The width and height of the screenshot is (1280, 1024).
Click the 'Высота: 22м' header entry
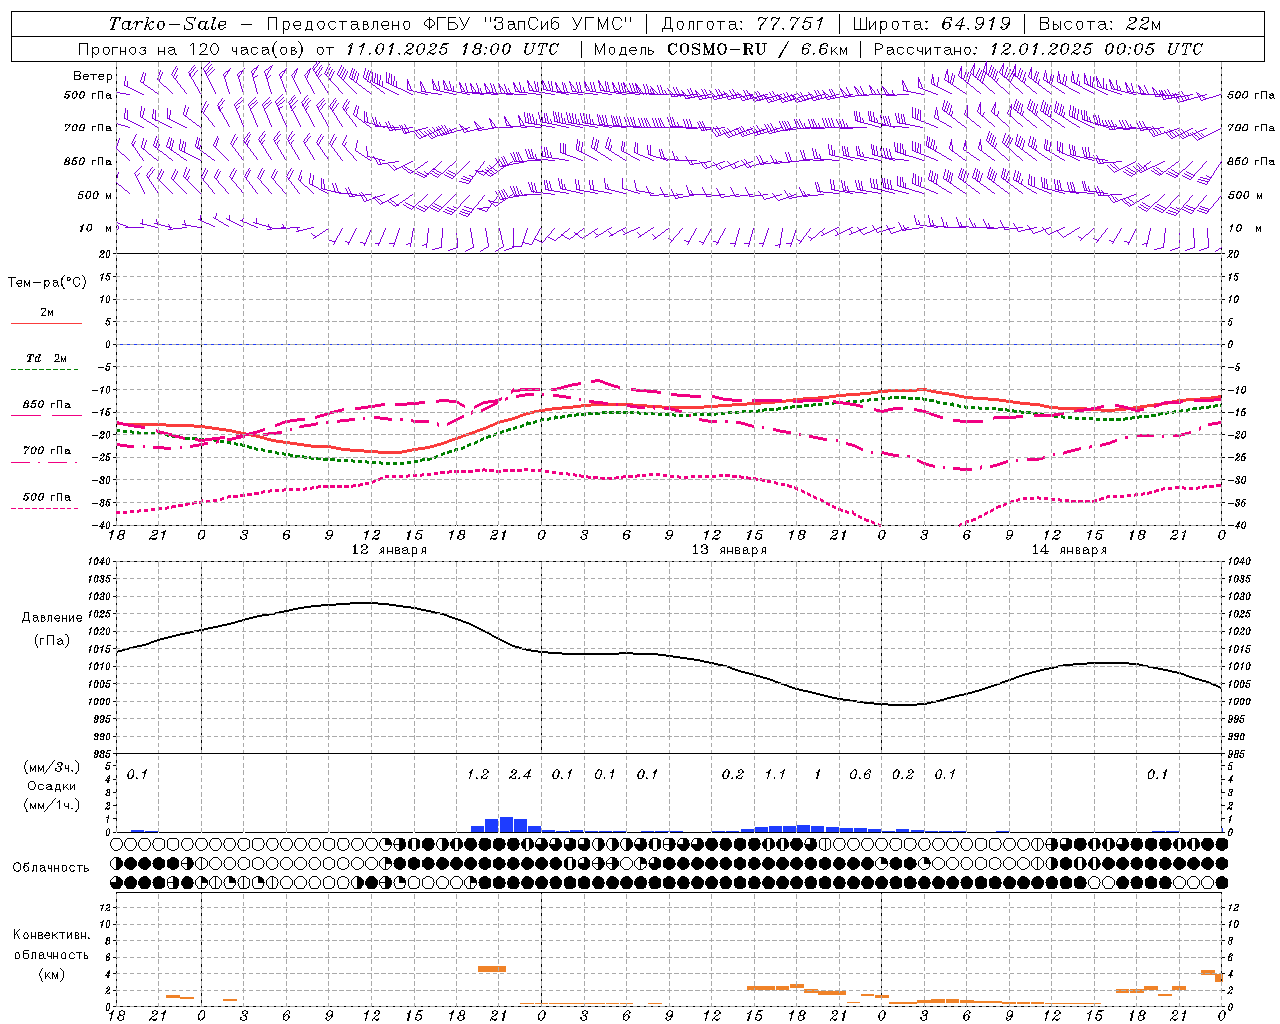coord(1100,24)
